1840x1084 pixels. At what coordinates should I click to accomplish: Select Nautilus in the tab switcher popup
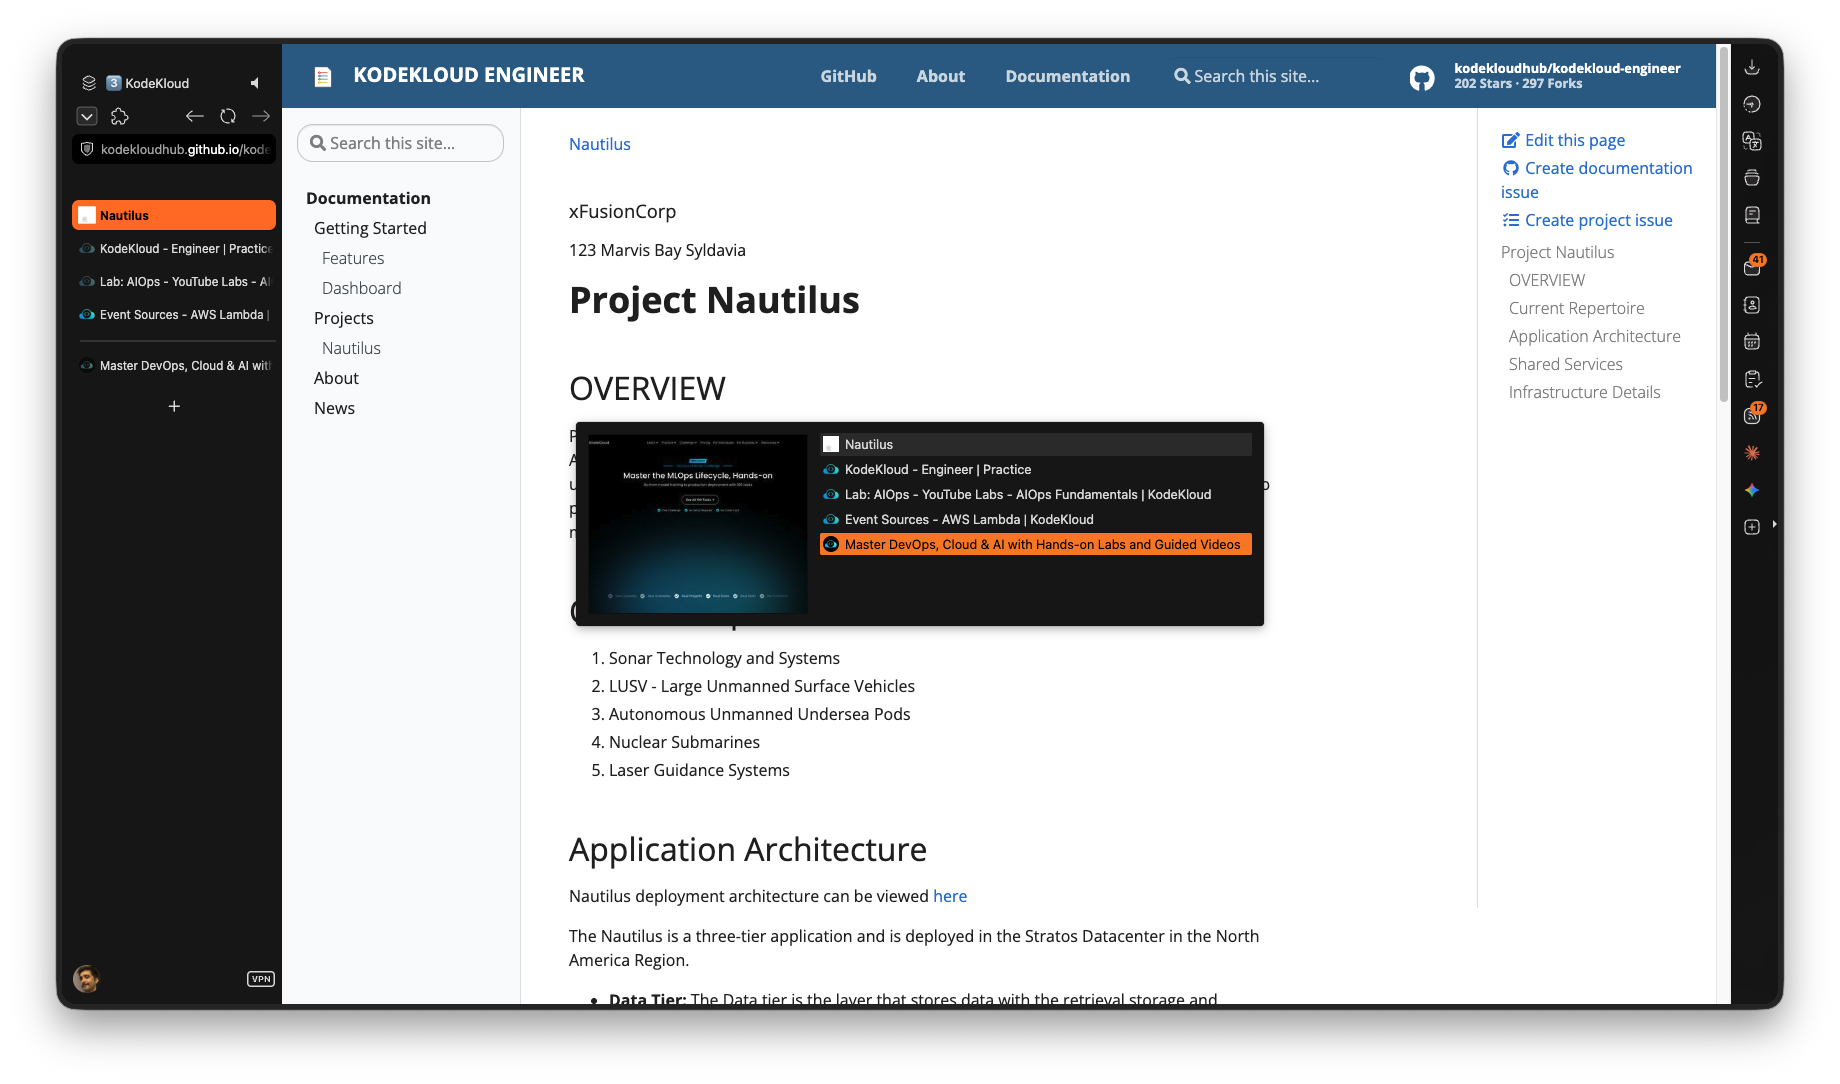1036,444
